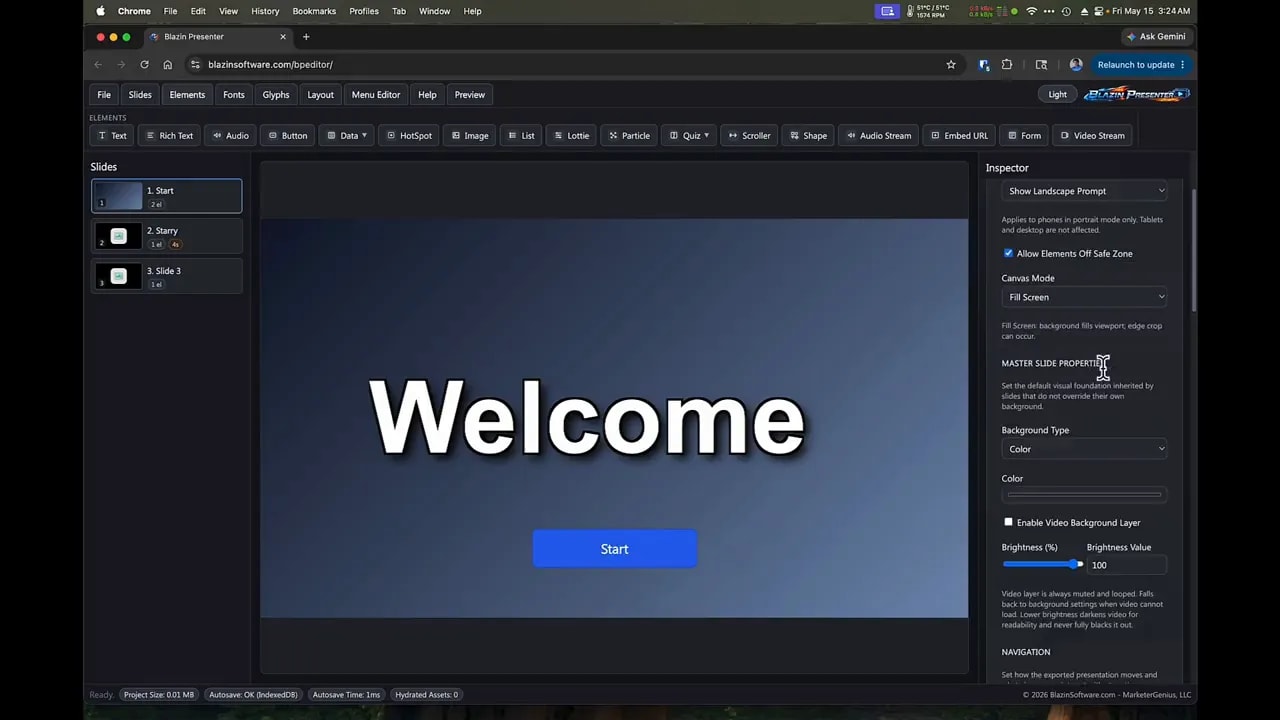
Task: Add an Embed URL element
Action: pos(959,136)
